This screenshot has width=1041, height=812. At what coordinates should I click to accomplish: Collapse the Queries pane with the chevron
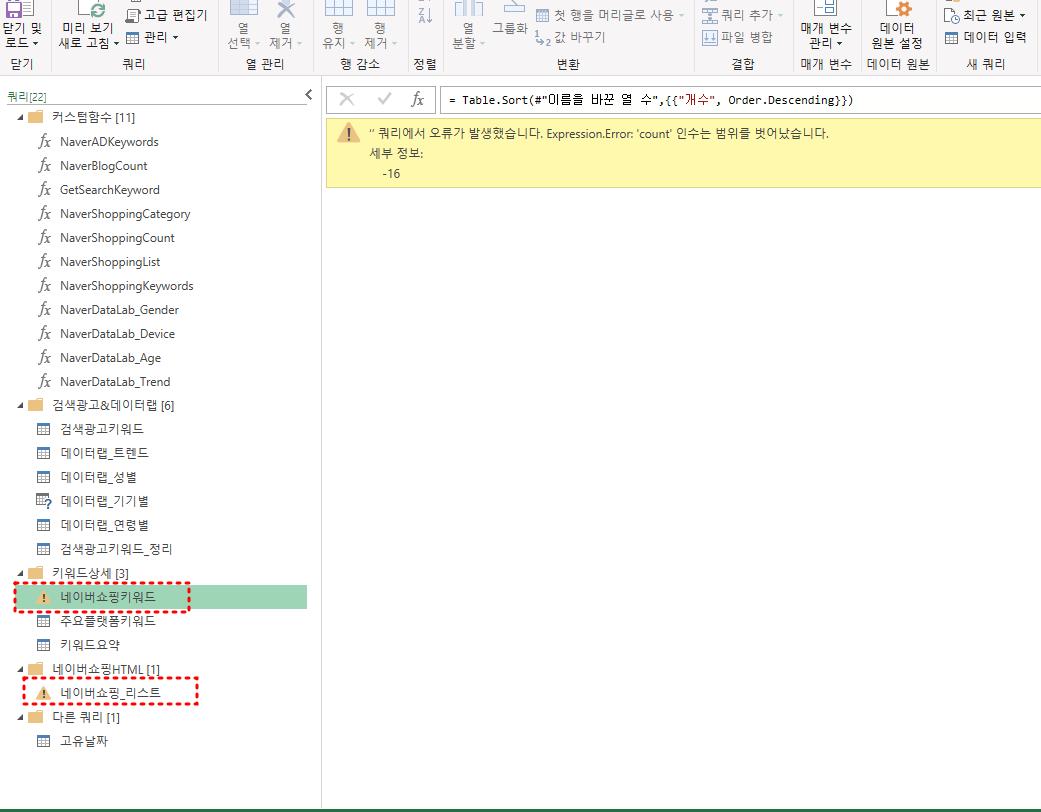pos(308,96)
